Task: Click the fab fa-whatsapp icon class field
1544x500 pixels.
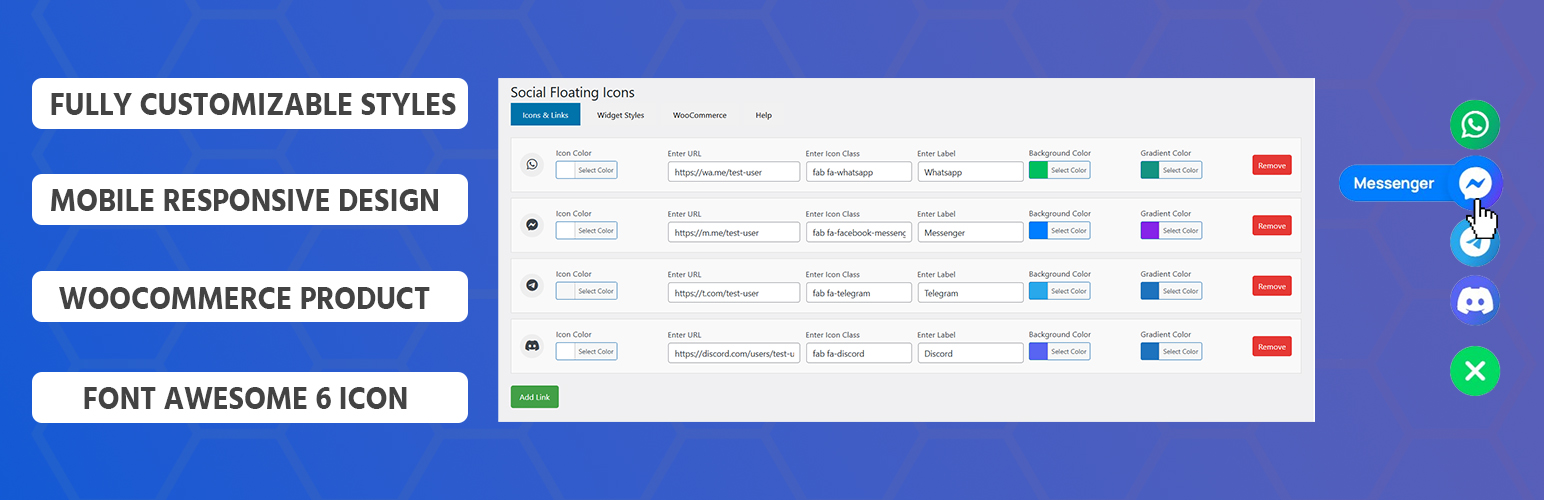Action: [859, 172]
